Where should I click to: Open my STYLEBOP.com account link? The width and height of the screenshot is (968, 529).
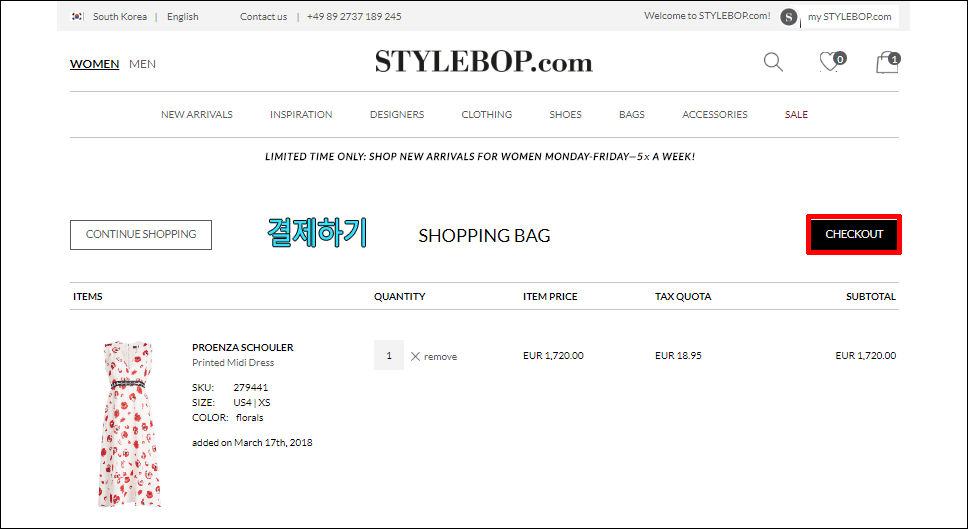(x=849, y=17)
